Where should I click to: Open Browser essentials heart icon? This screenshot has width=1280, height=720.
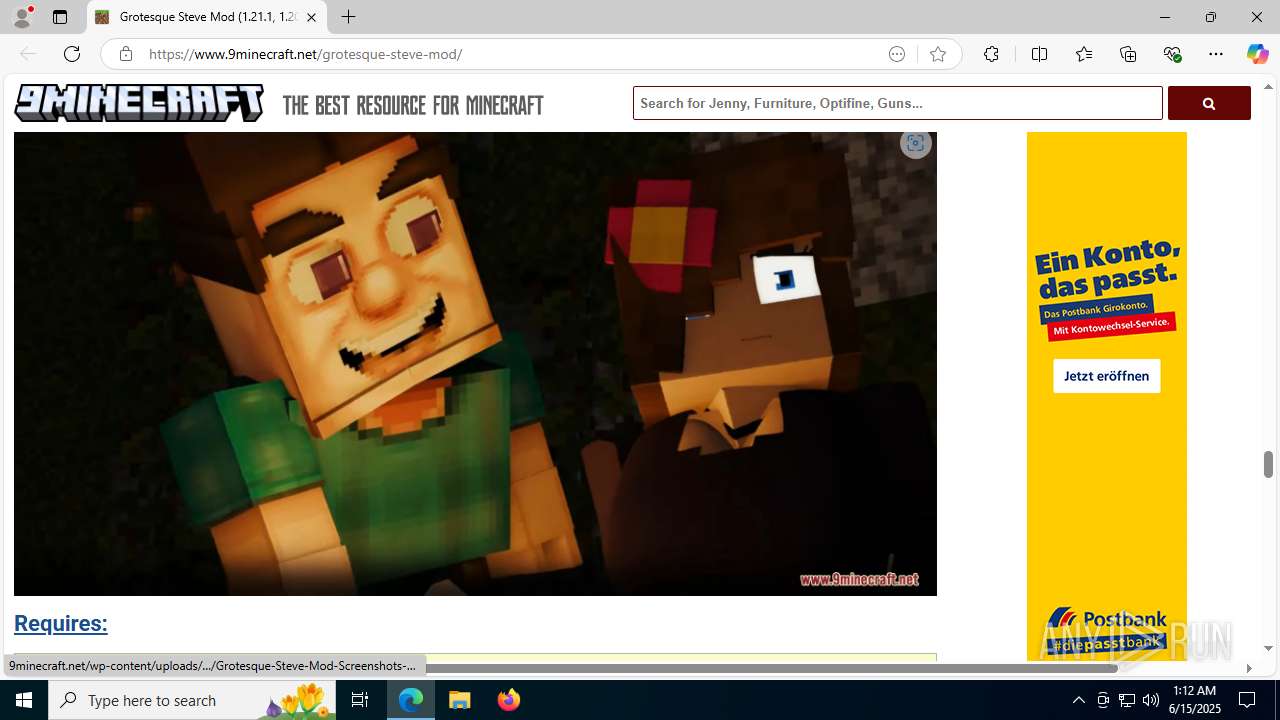tap(1172, 54)
